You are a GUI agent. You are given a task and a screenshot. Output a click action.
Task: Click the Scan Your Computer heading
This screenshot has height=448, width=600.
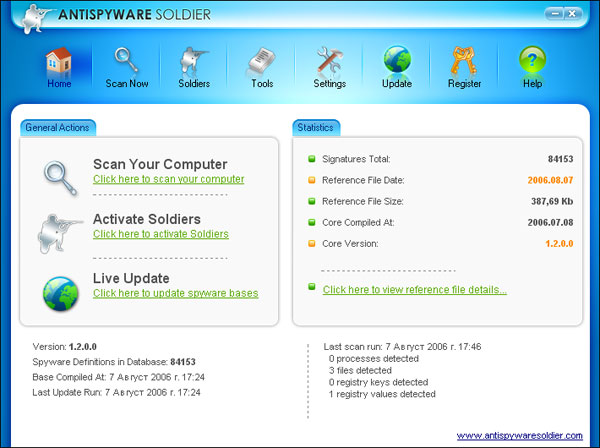click(160, 164)
